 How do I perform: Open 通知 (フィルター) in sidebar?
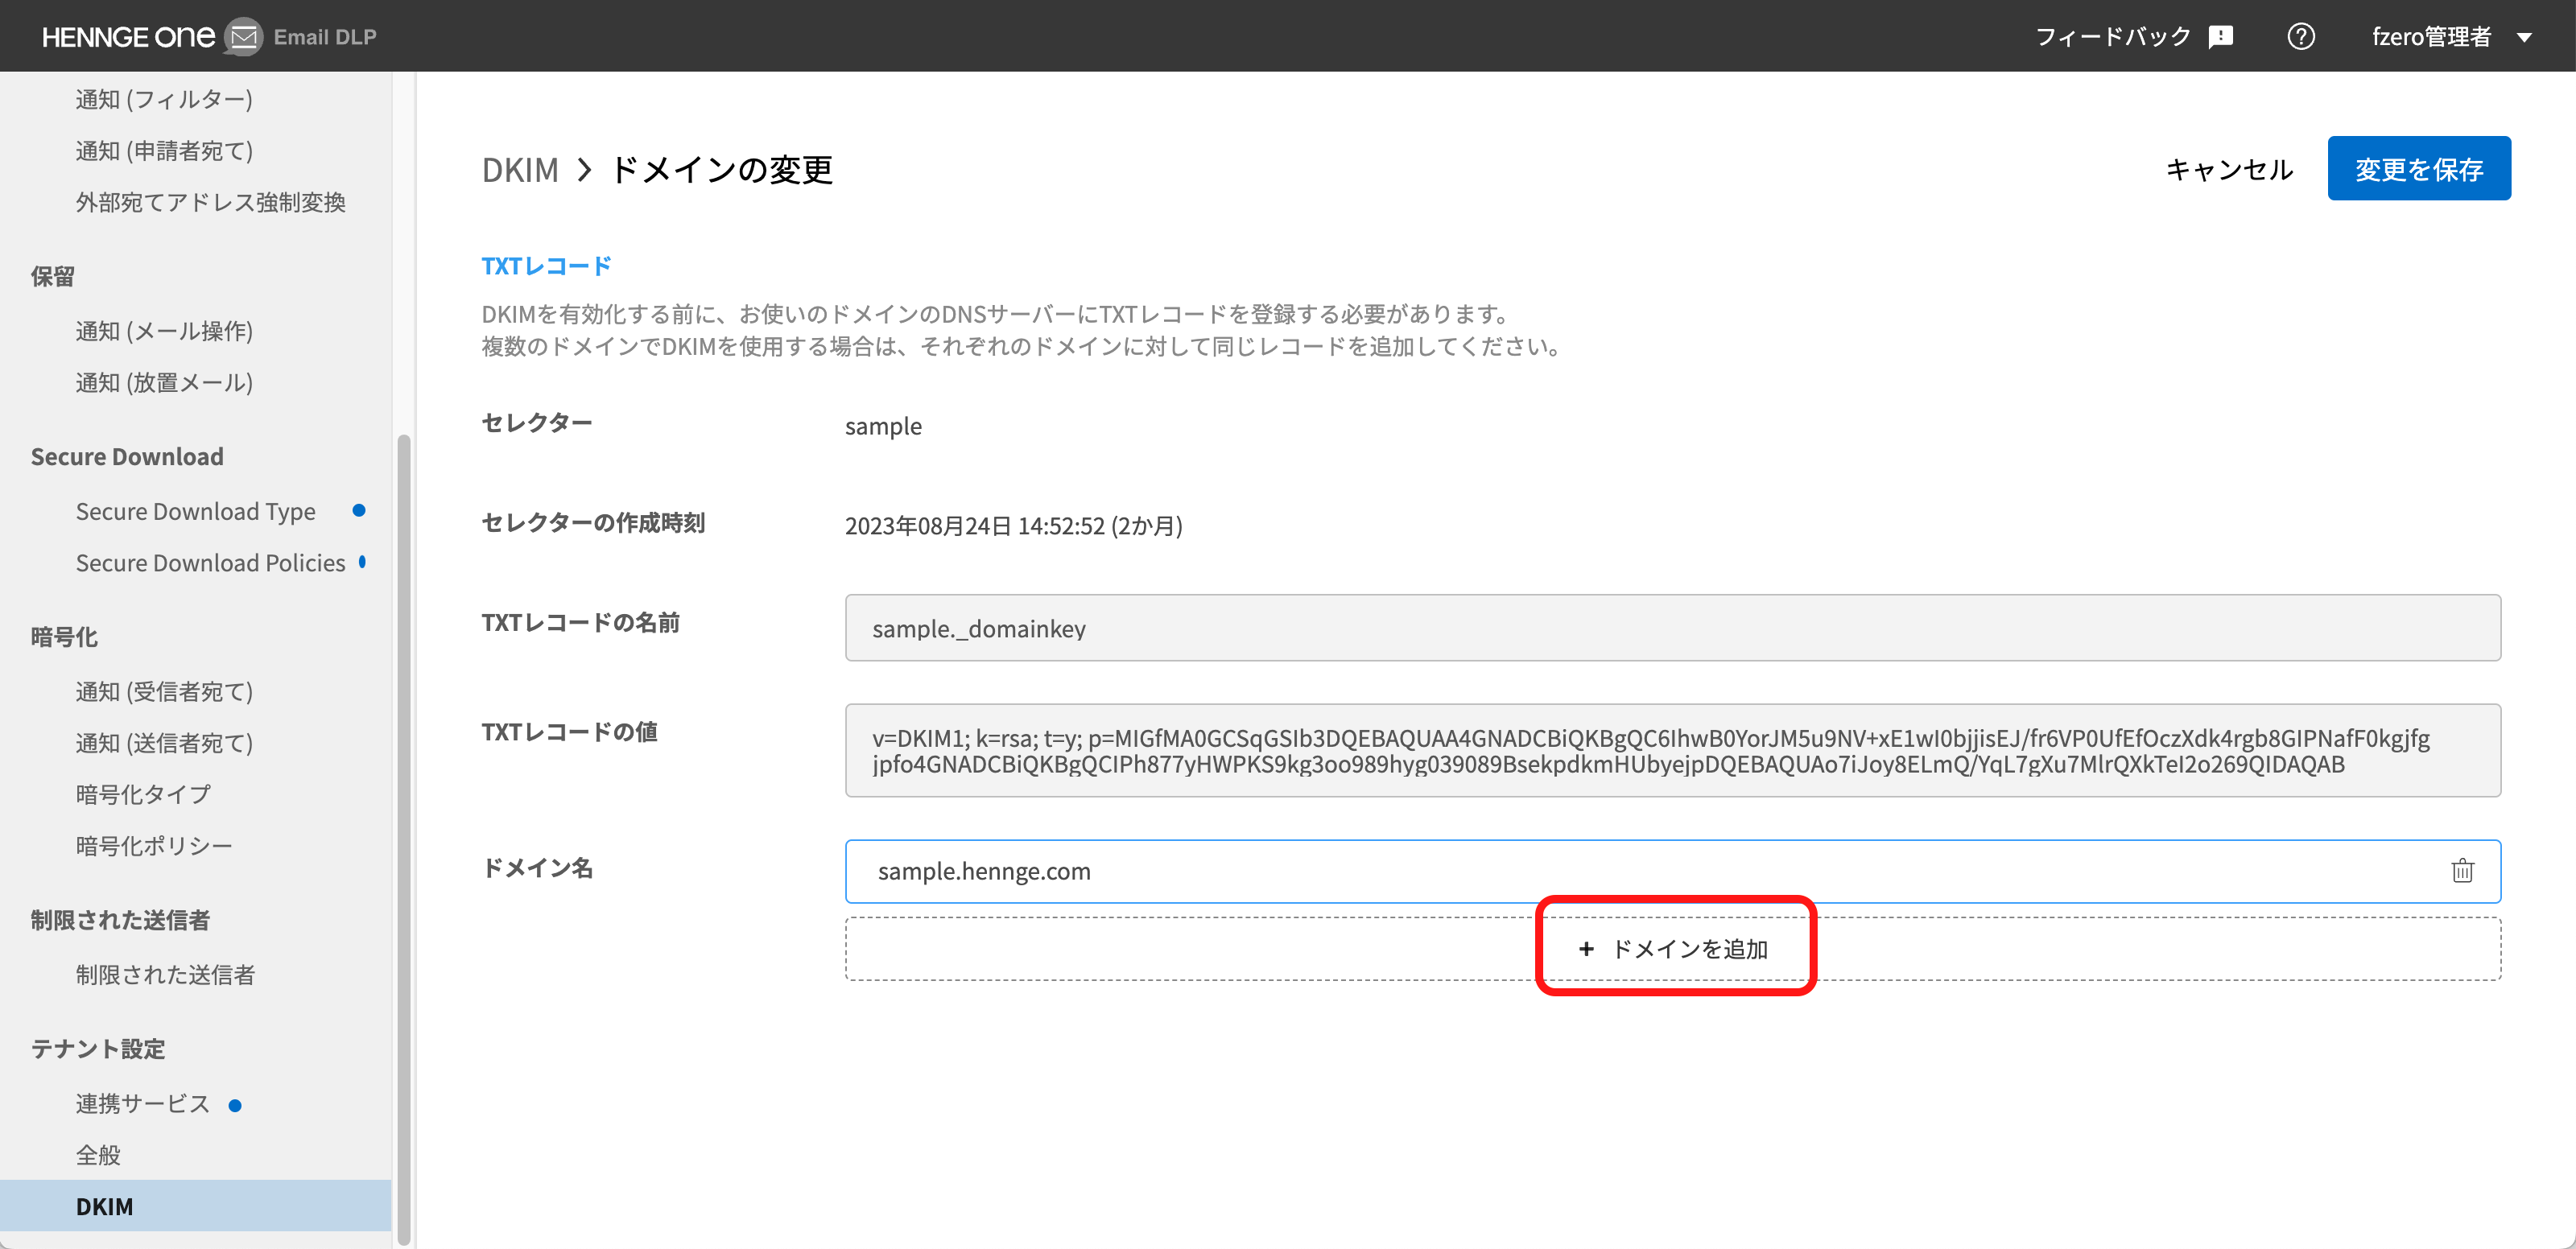click(164, 99)
